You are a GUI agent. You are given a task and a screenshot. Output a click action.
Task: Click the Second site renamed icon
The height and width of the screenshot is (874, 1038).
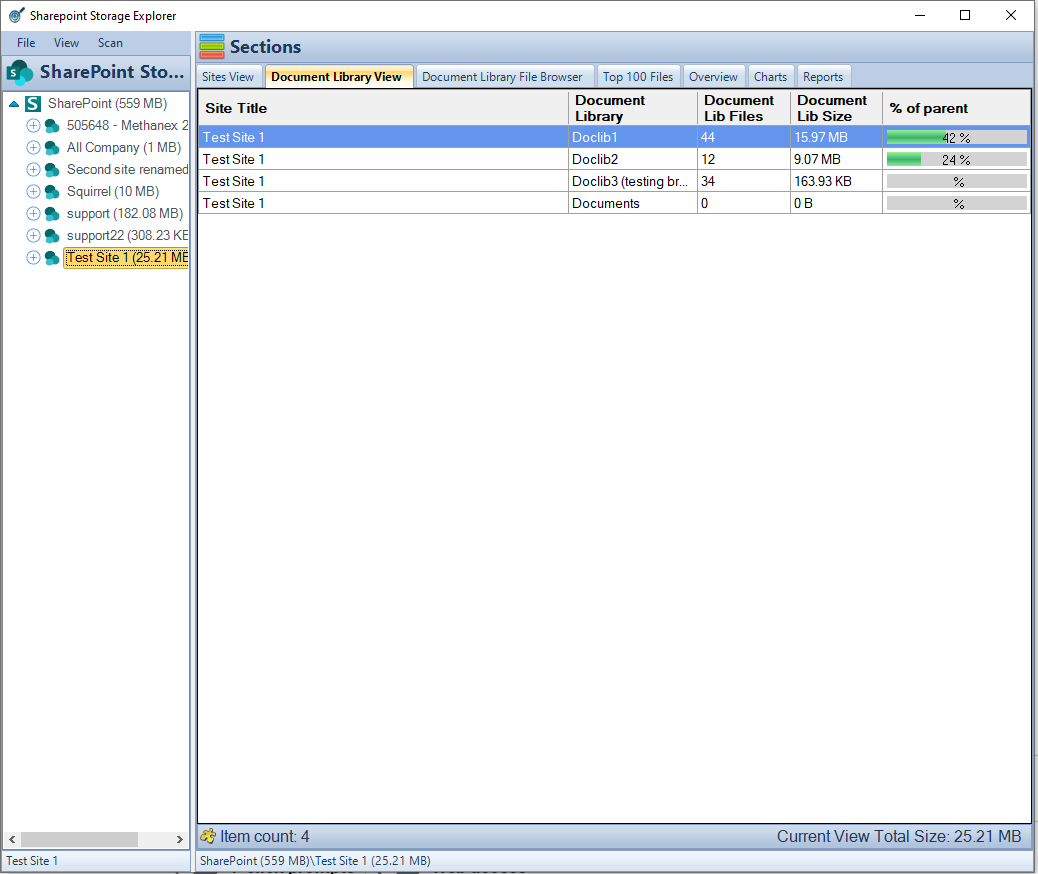tap(52, 170)
